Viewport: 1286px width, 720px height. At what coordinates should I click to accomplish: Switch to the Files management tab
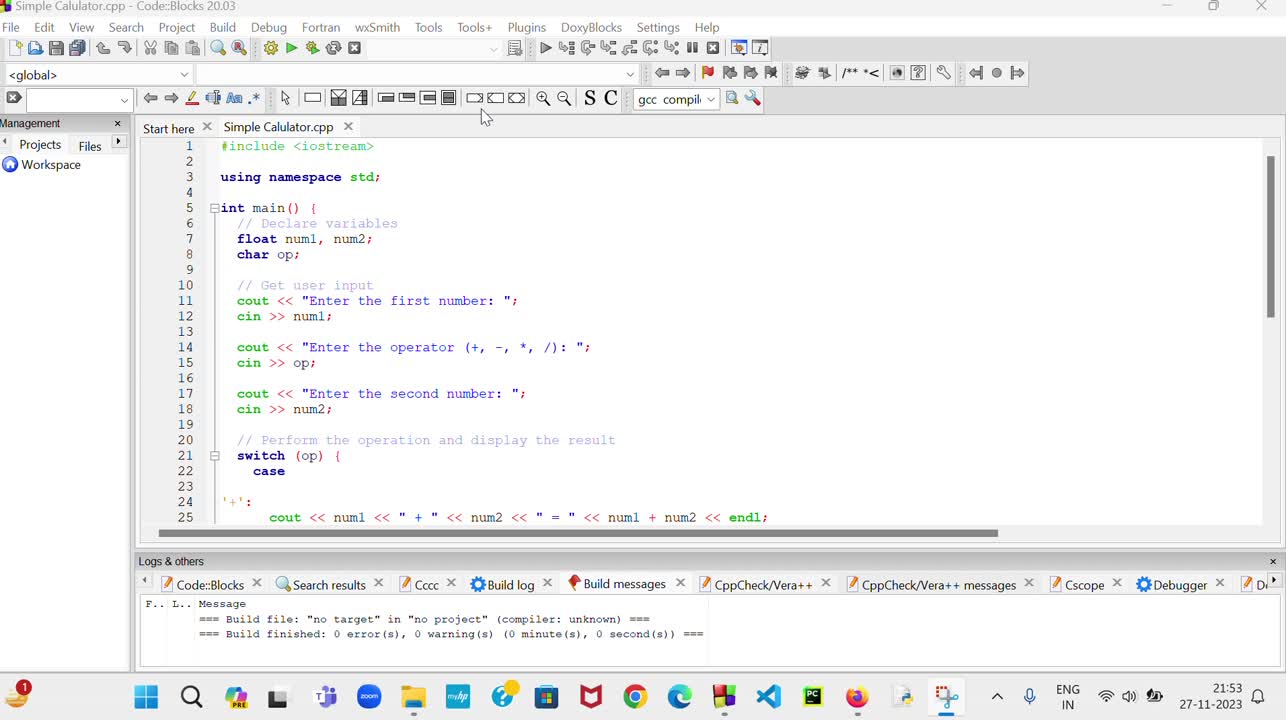[x=90, y=146]
